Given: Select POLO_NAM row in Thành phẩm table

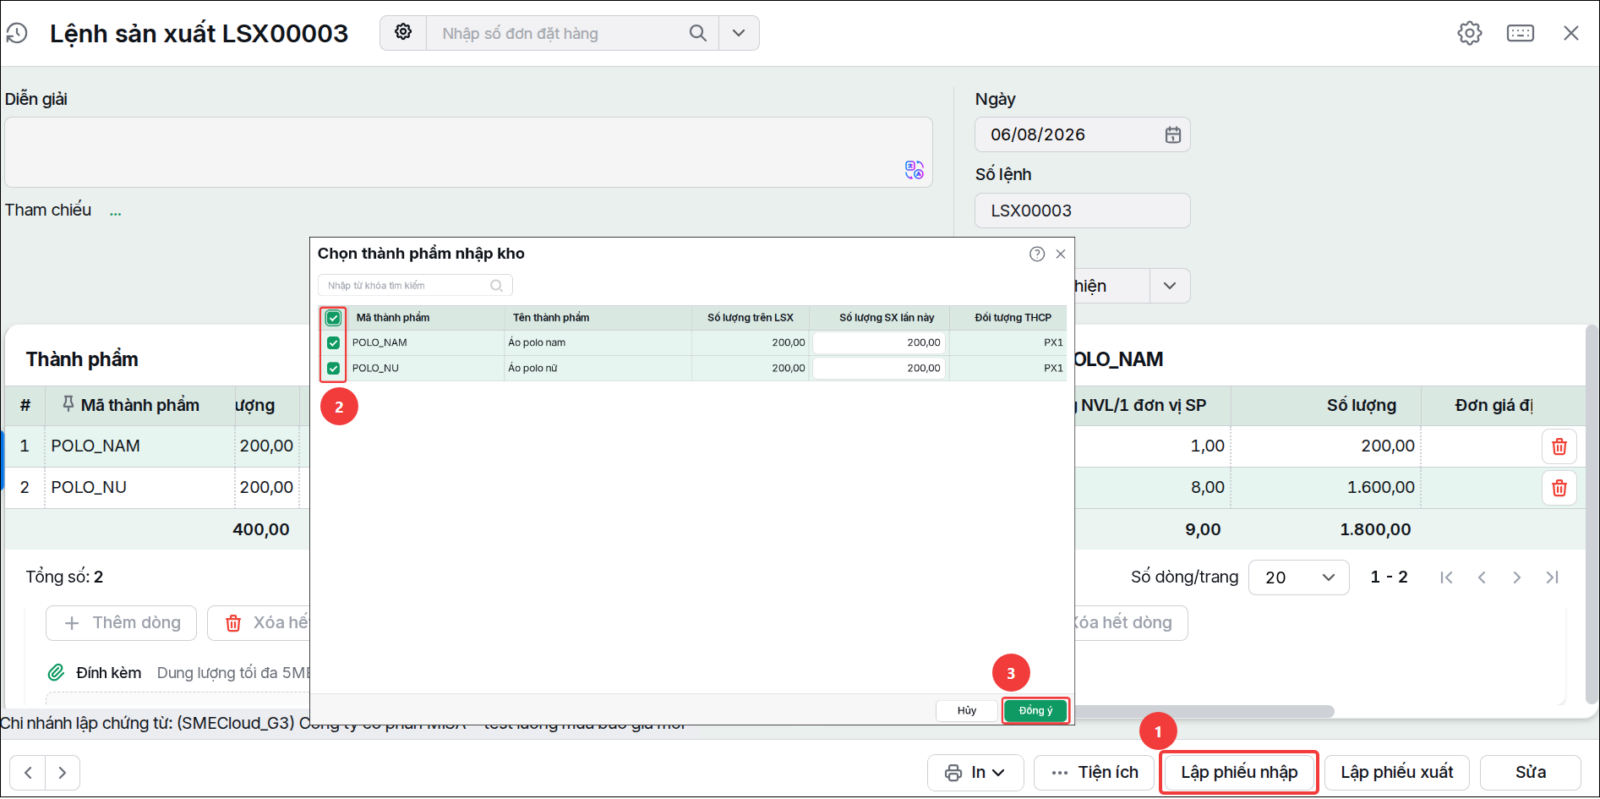Looking at the screenshot, I should coord(157,446).
